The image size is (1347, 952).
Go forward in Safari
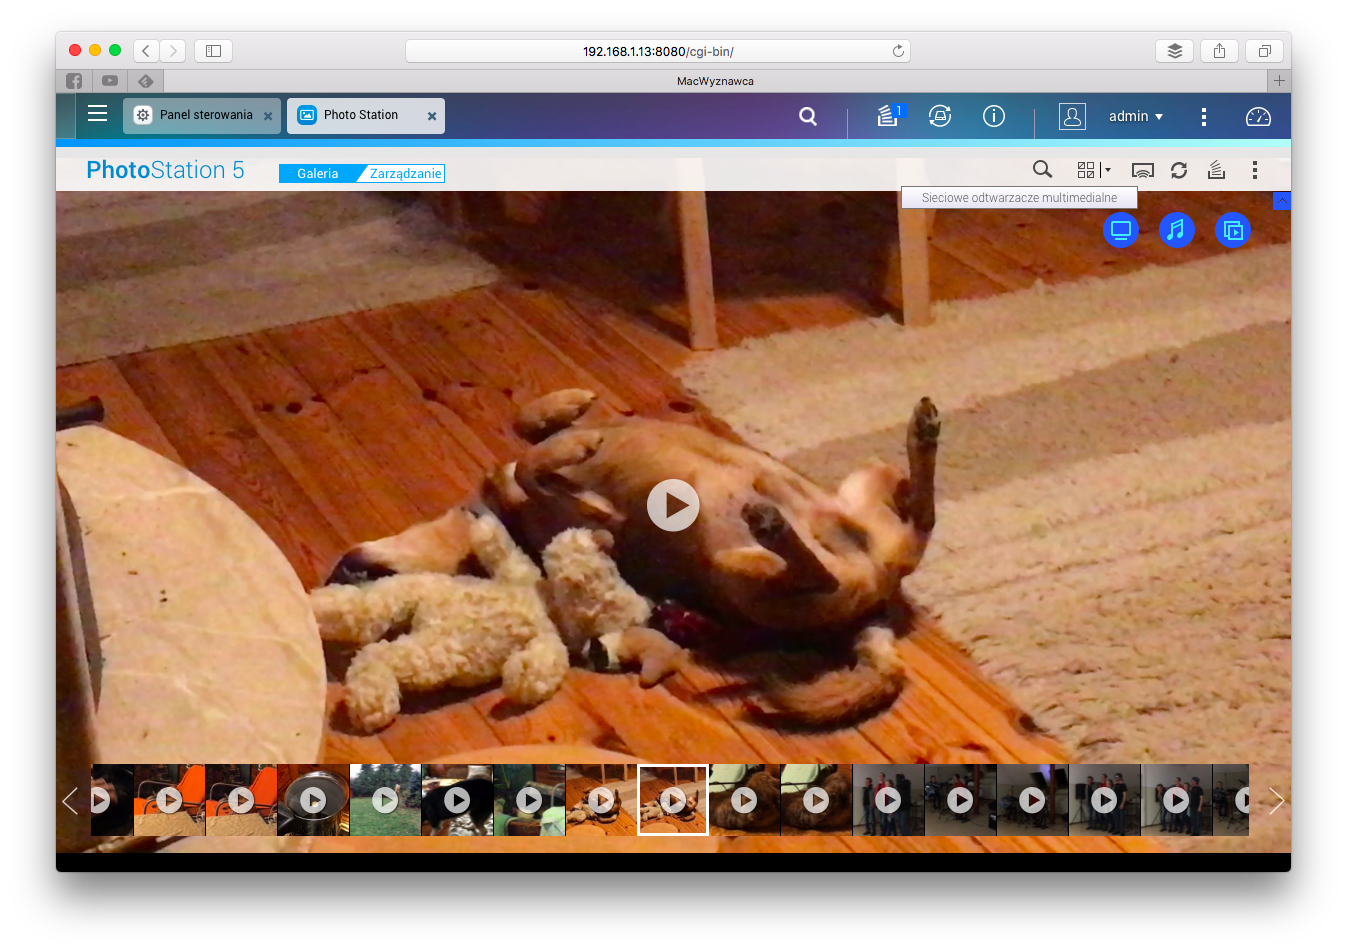(173, 51)
